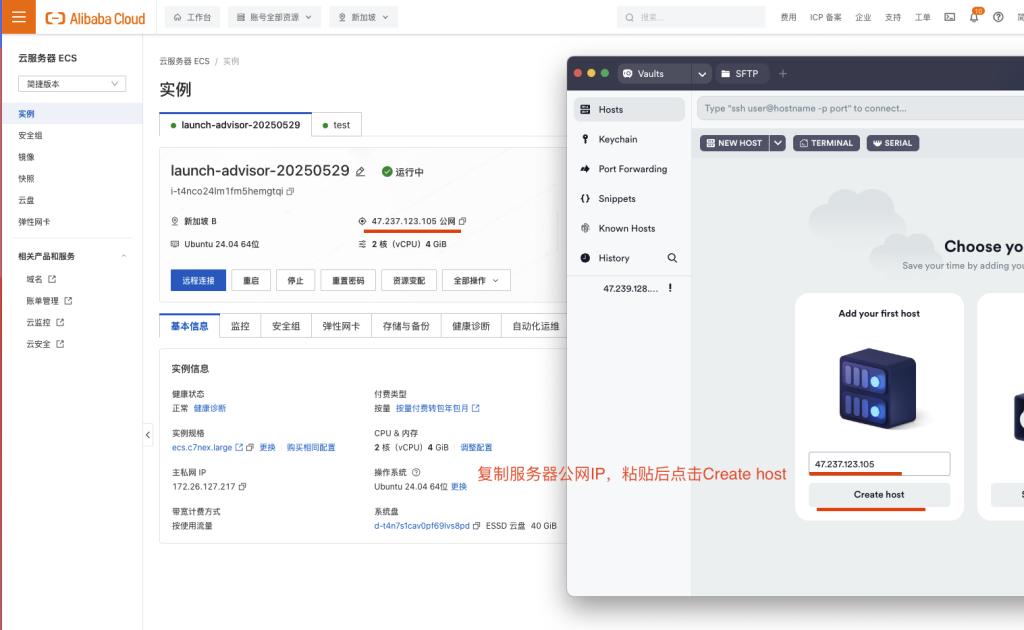Expand the 新加坡 region dropdown
The width and height of the screenshot is (1024, 630).
click(x=364, y=17)
